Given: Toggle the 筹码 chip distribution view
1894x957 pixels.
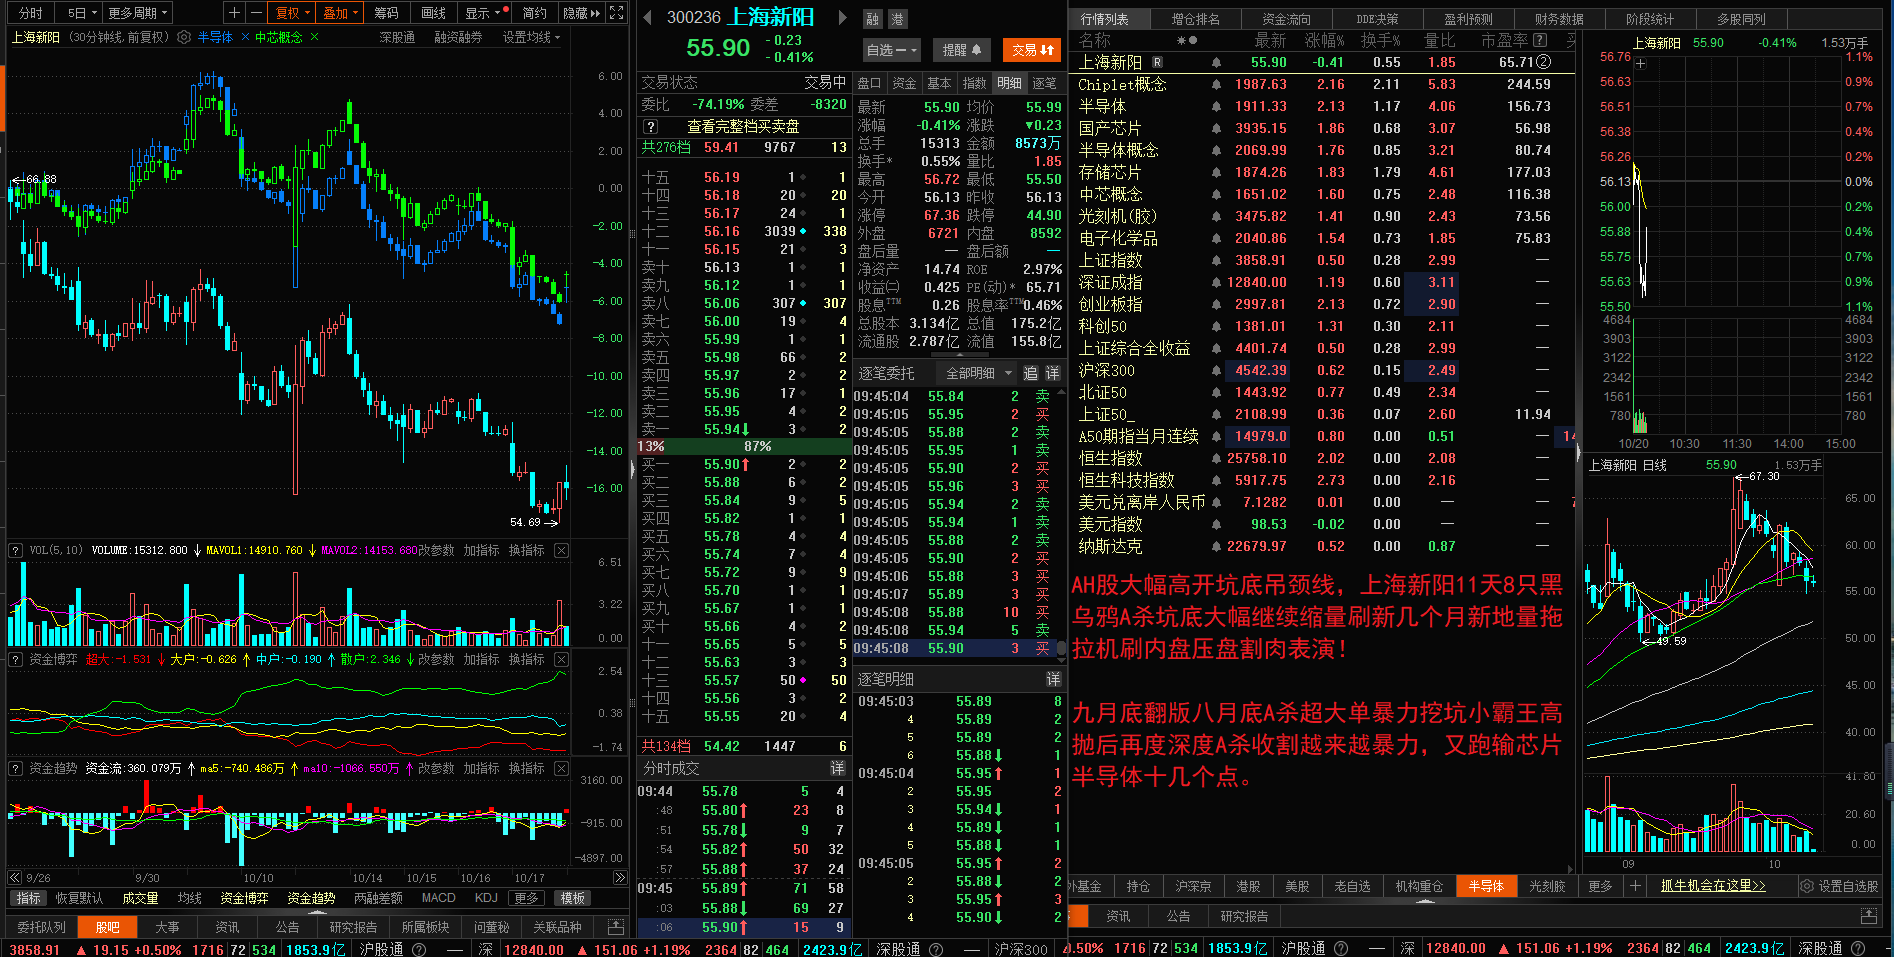Looking at the screenshot, I should (387, 13).
